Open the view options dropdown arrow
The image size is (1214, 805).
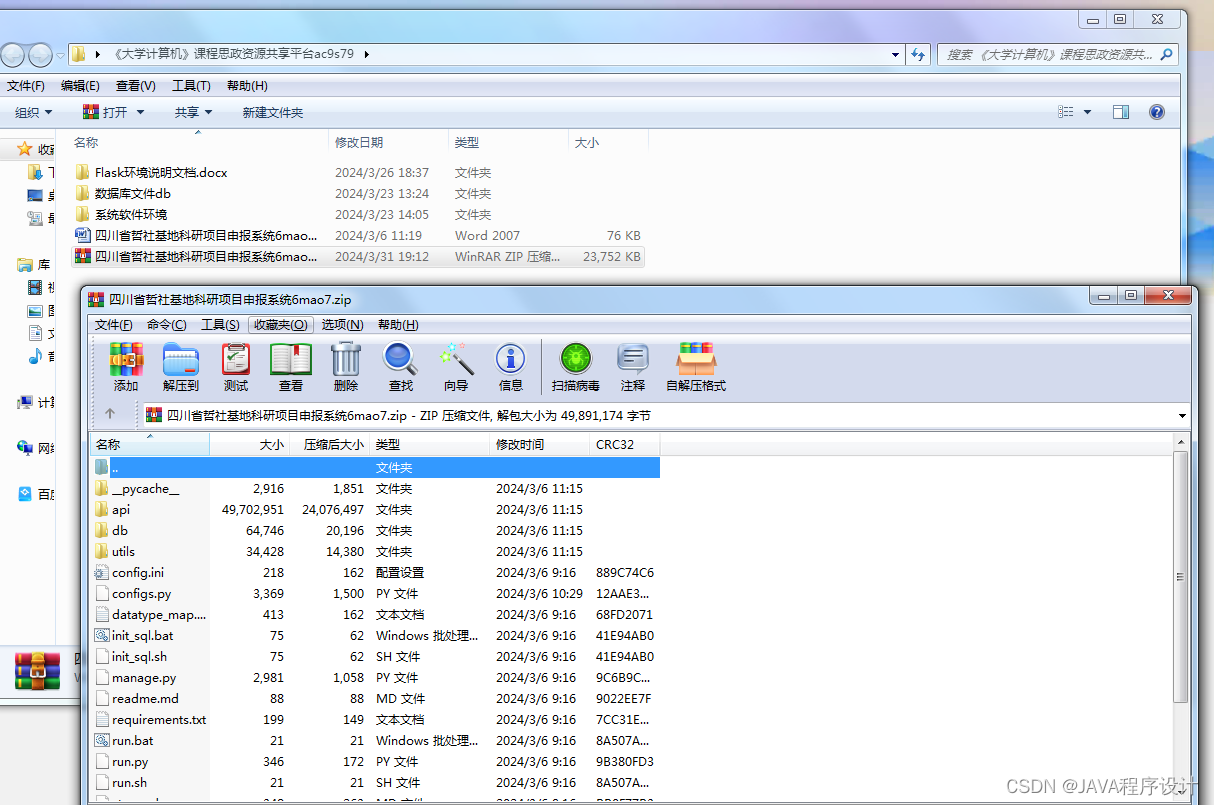1088,112
